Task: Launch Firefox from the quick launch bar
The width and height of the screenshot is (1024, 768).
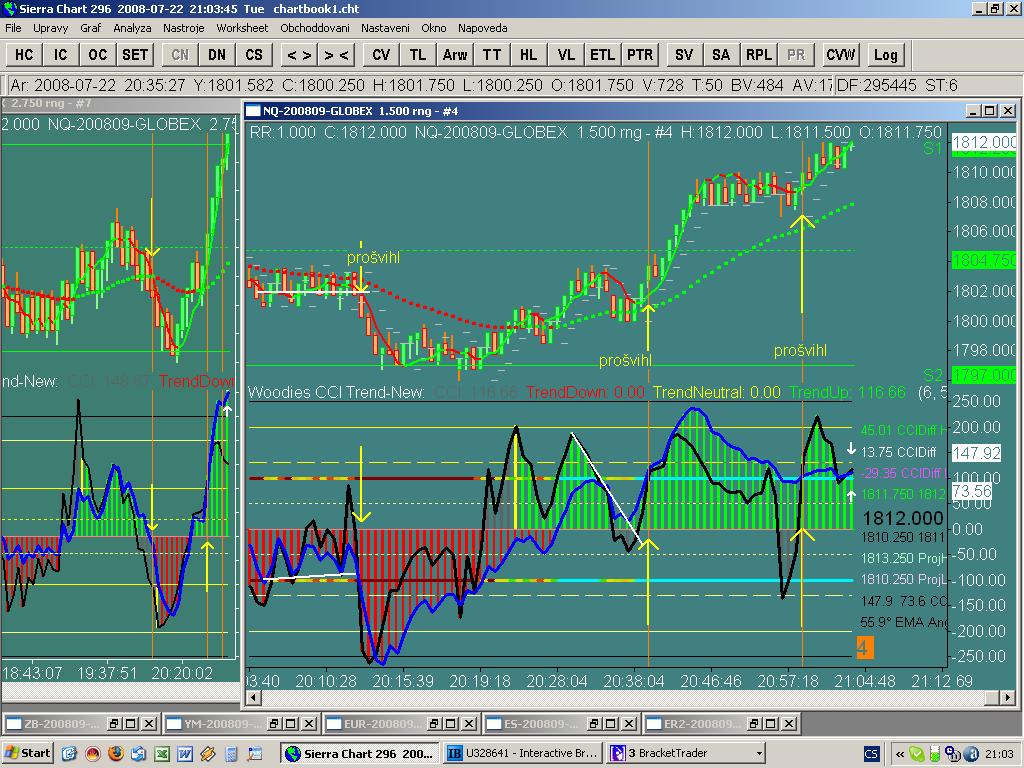Action: coord(117,753)
